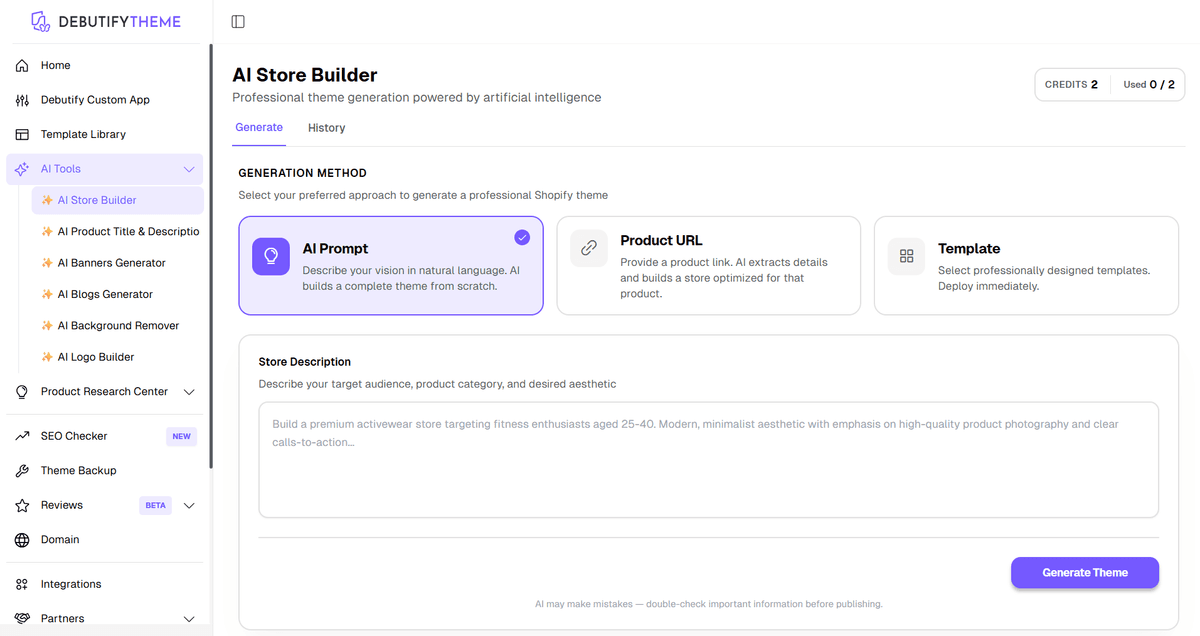Click the Product Research Center lightbulb icon
1200x636 pixels.
(22, 392)
